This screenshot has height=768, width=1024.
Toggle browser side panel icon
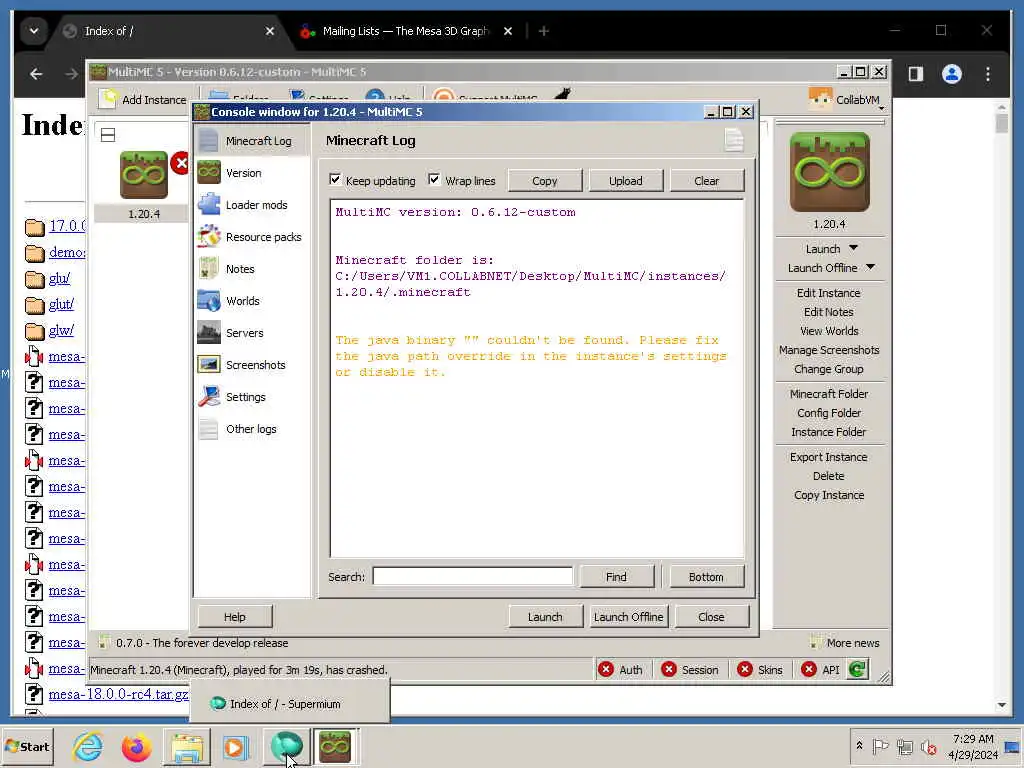tap(916, 74)
